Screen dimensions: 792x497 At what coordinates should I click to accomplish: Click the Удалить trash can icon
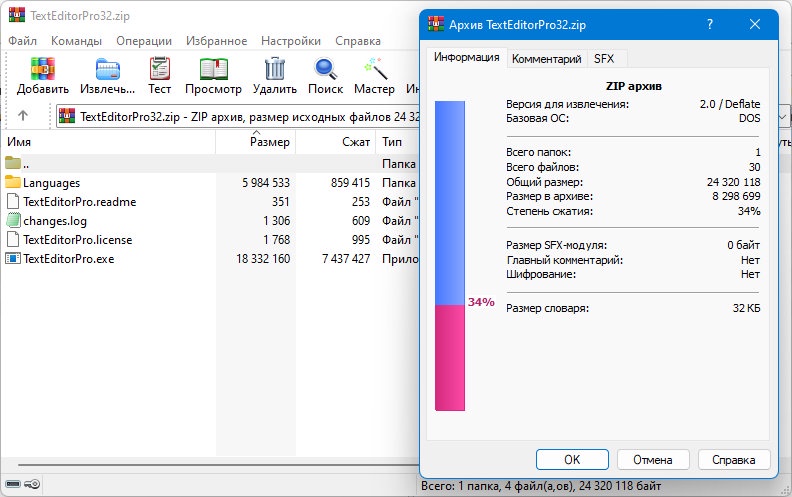point(275,69)
